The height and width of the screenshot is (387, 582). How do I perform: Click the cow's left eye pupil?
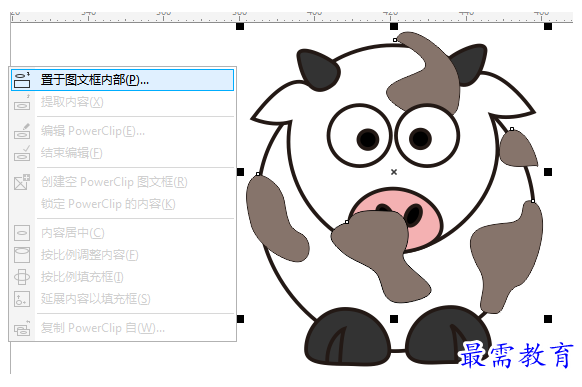pos(367,139)
